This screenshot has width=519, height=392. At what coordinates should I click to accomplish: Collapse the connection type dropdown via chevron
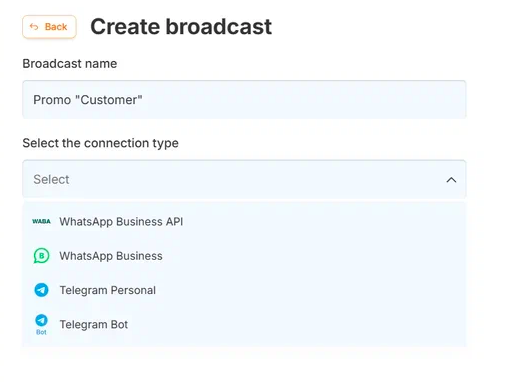pyautogui.click(x=451, y=180)
